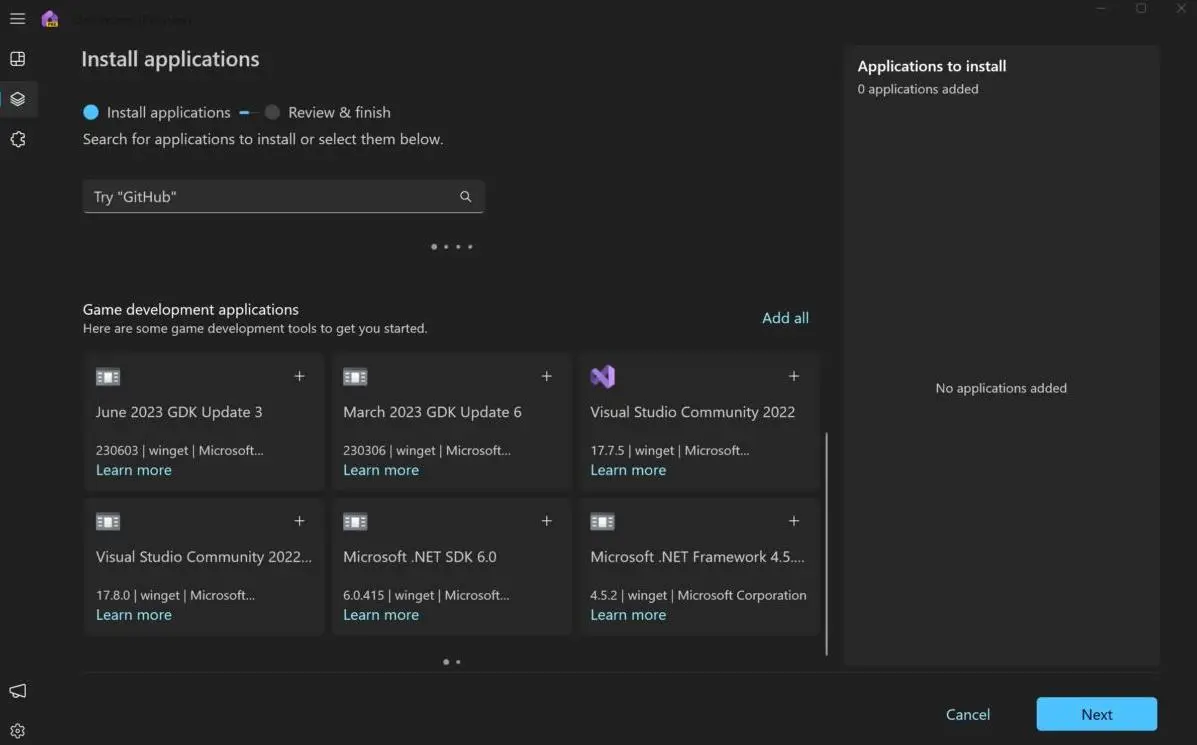Open the Extensions puzzle icon

pos(17,140)
